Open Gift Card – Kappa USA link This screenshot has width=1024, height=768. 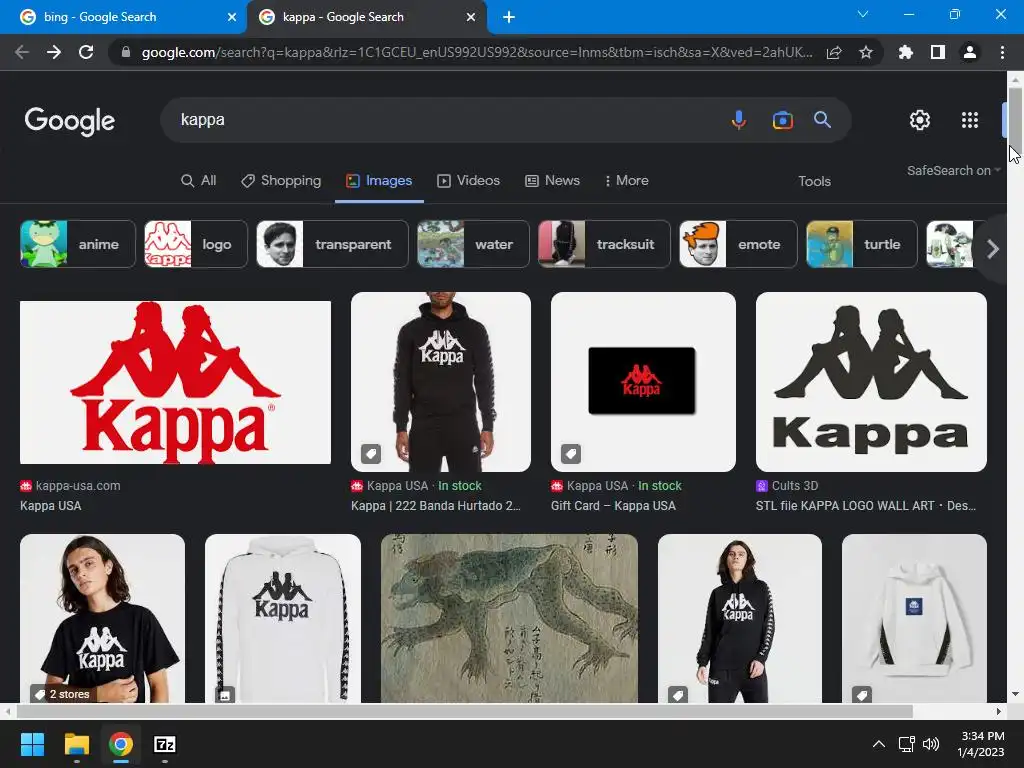pyautogui.click(x=613, y=505)
